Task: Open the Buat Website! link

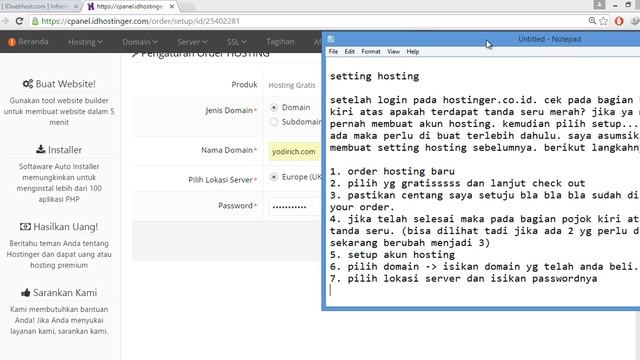Action: (x=59, y=84)
